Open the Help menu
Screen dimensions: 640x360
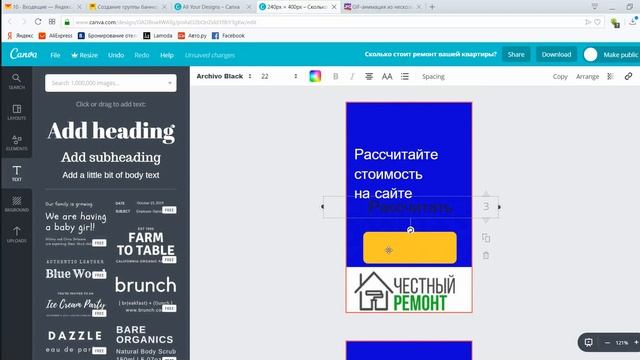click(167, 55)
